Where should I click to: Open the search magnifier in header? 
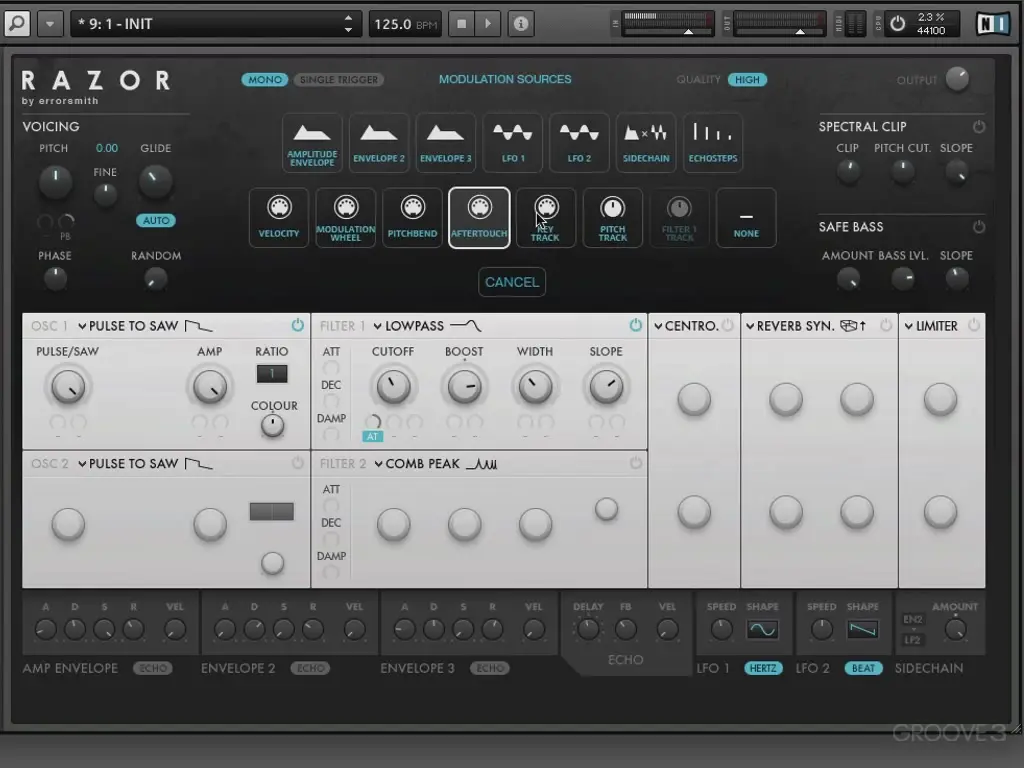click(17, 24)
